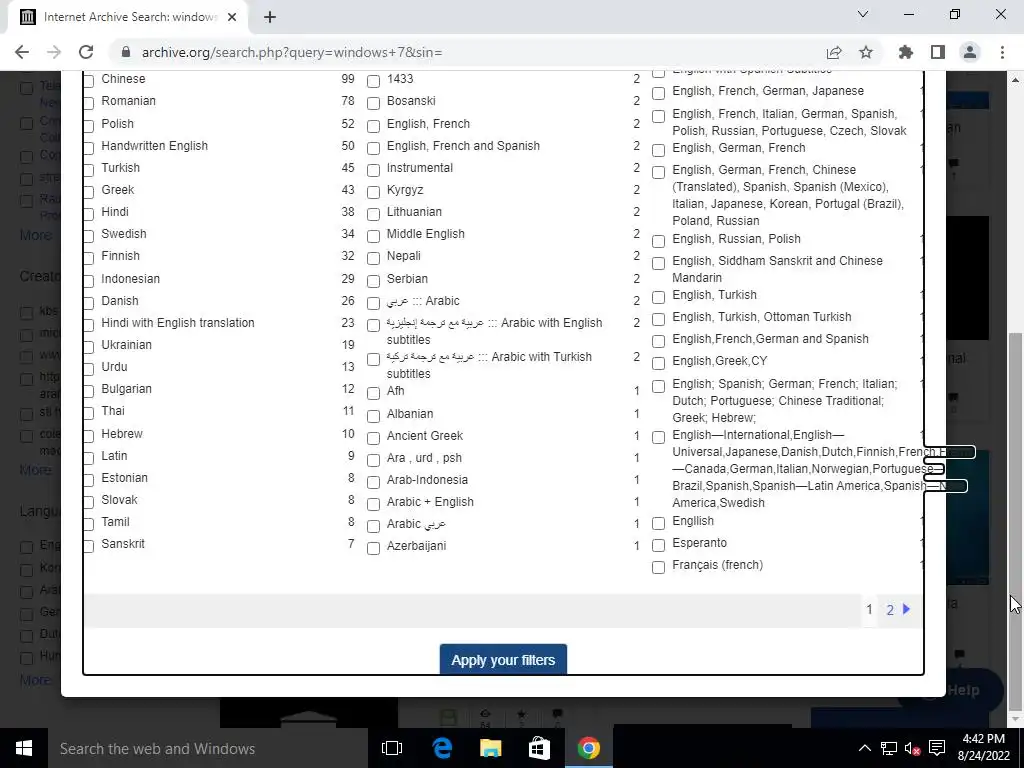Click the Engllish label

click(x=693, y=521)
